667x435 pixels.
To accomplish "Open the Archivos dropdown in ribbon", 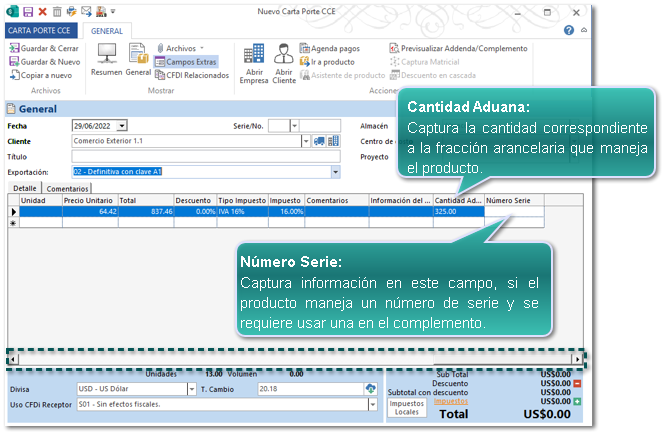I will [x=180, y=48].
